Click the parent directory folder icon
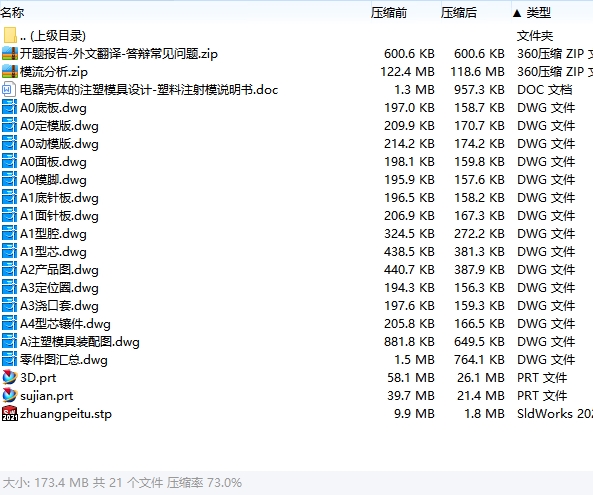The width and height of the screenshot is (593, 495). pyautogui.click(x=10, y=35)
